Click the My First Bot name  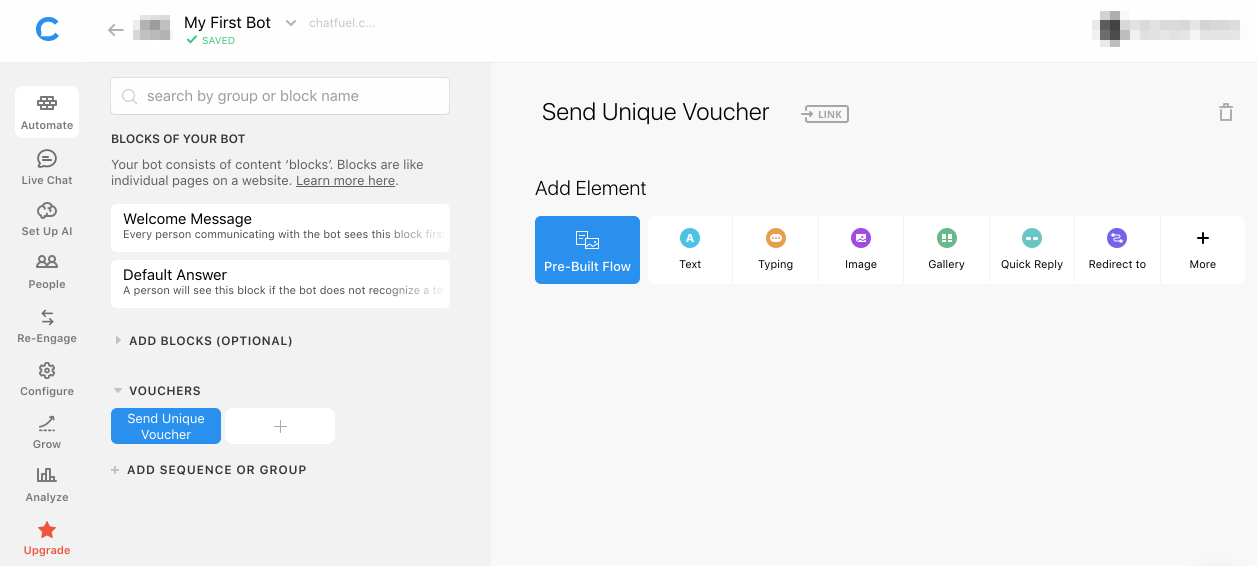[228, 23]
